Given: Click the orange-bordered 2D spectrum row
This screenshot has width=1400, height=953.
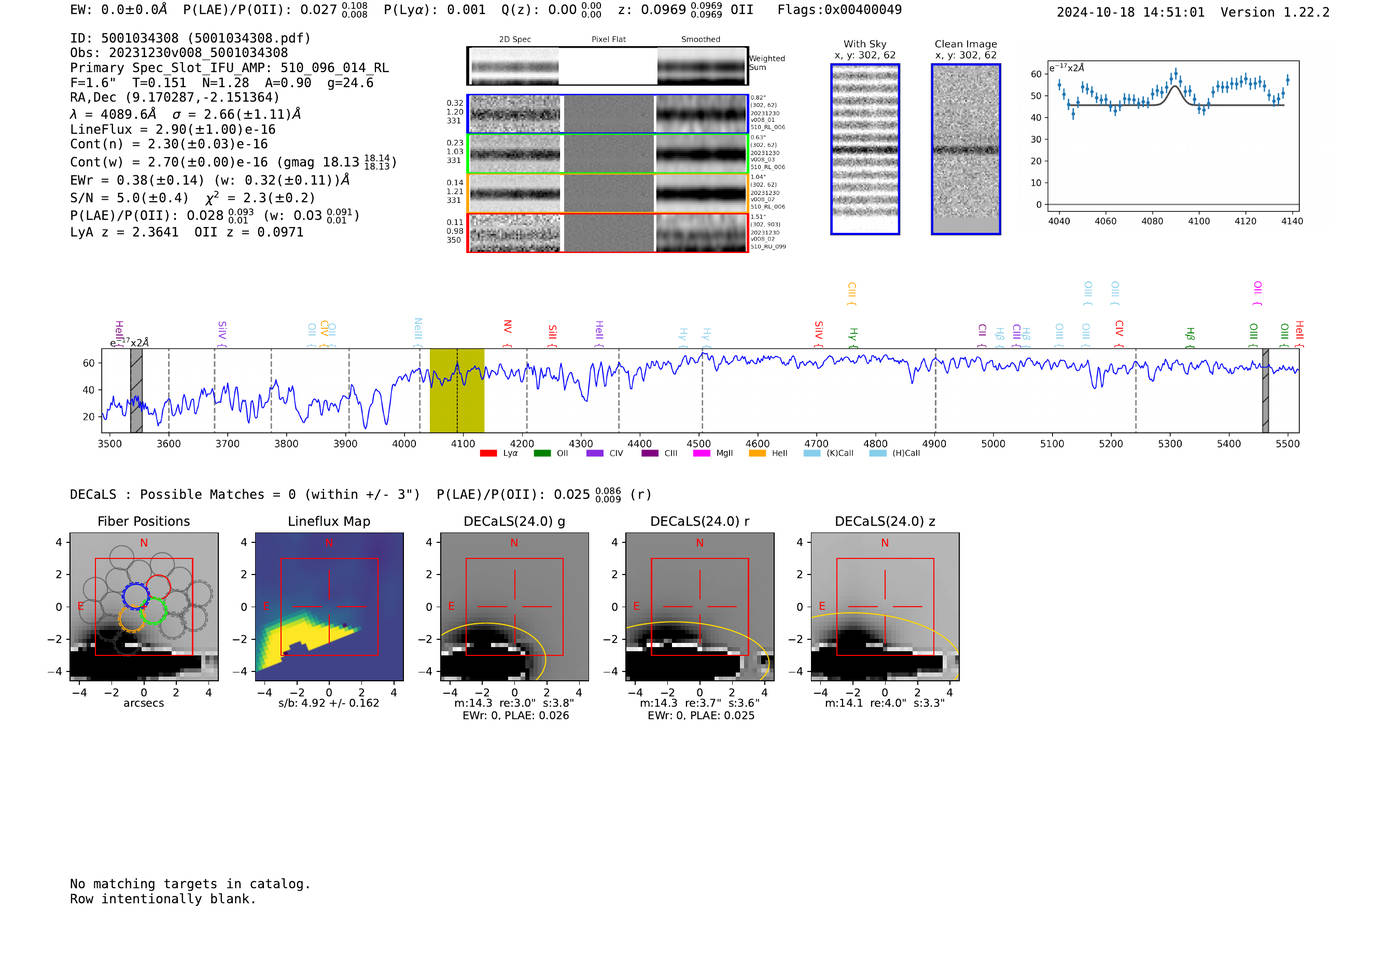Looking at the screenshot, I should pos(608,193).
